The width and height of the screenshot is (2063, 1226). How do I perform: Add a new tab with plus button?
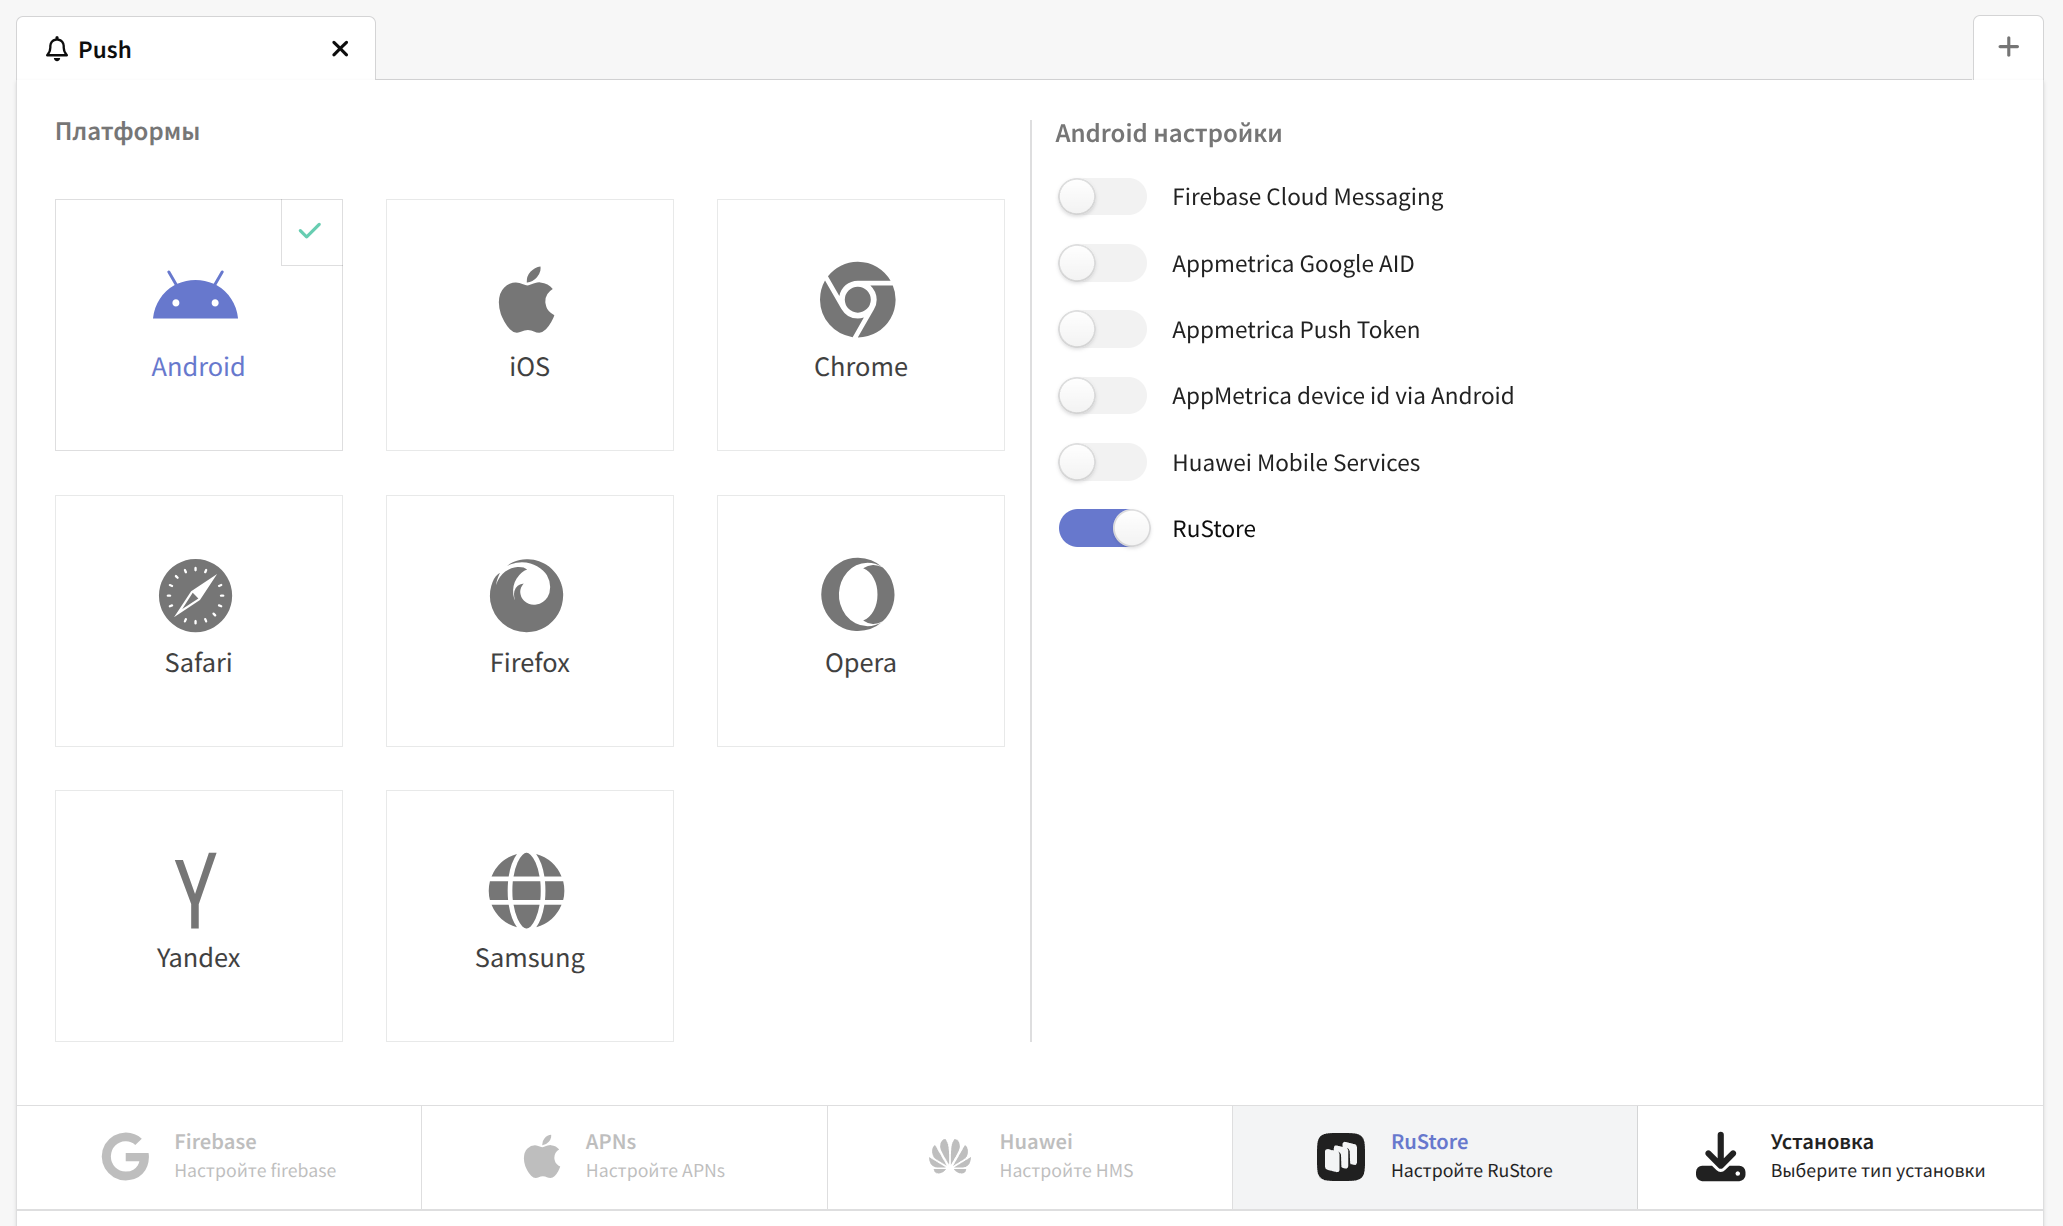pyautogui.click(x=2008, y=47)
